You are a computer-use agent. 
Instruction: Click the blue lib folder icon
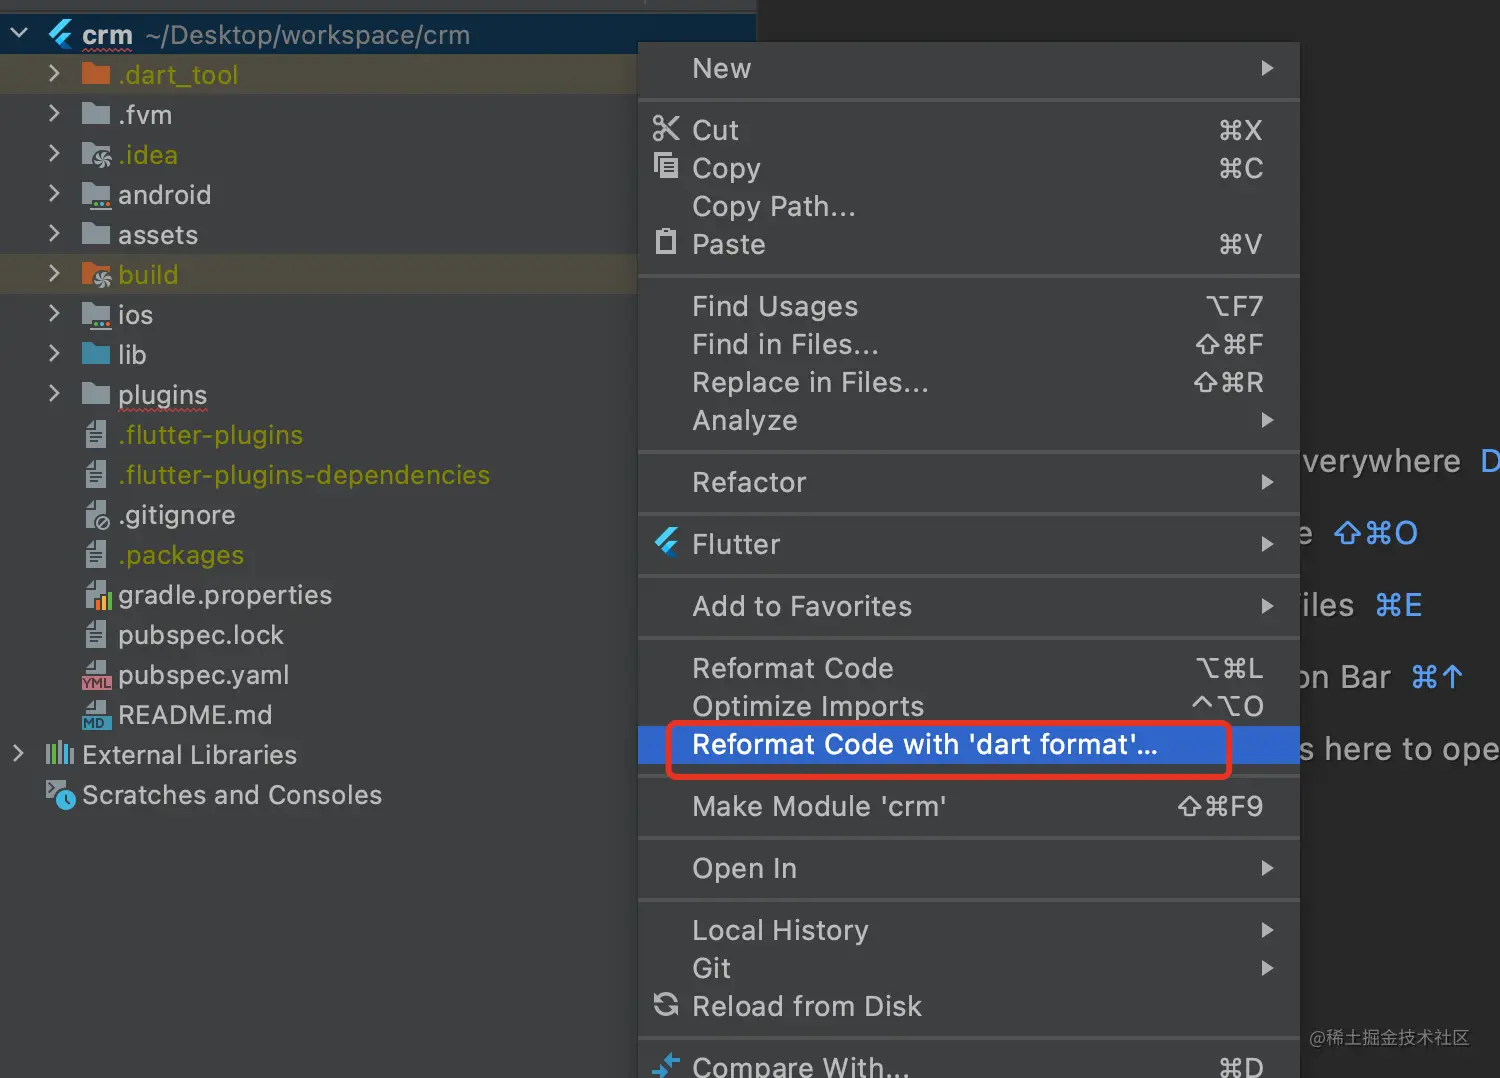click(96, 354)
